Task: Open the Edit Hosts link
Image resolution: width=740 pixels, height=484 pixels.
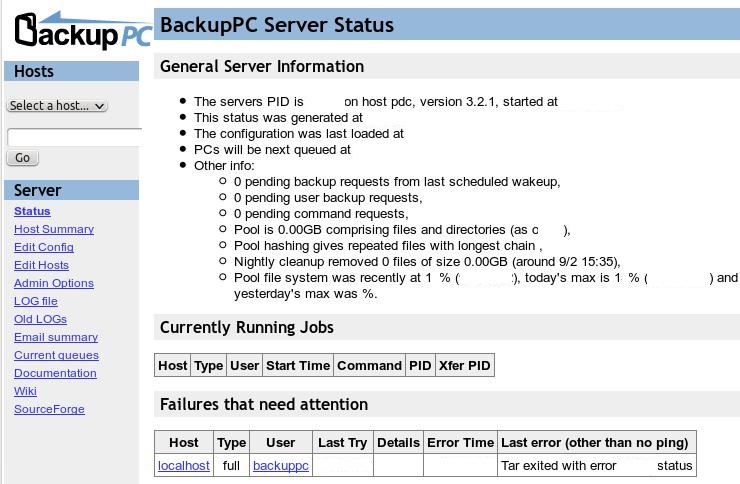Action: tap(42, 265)
